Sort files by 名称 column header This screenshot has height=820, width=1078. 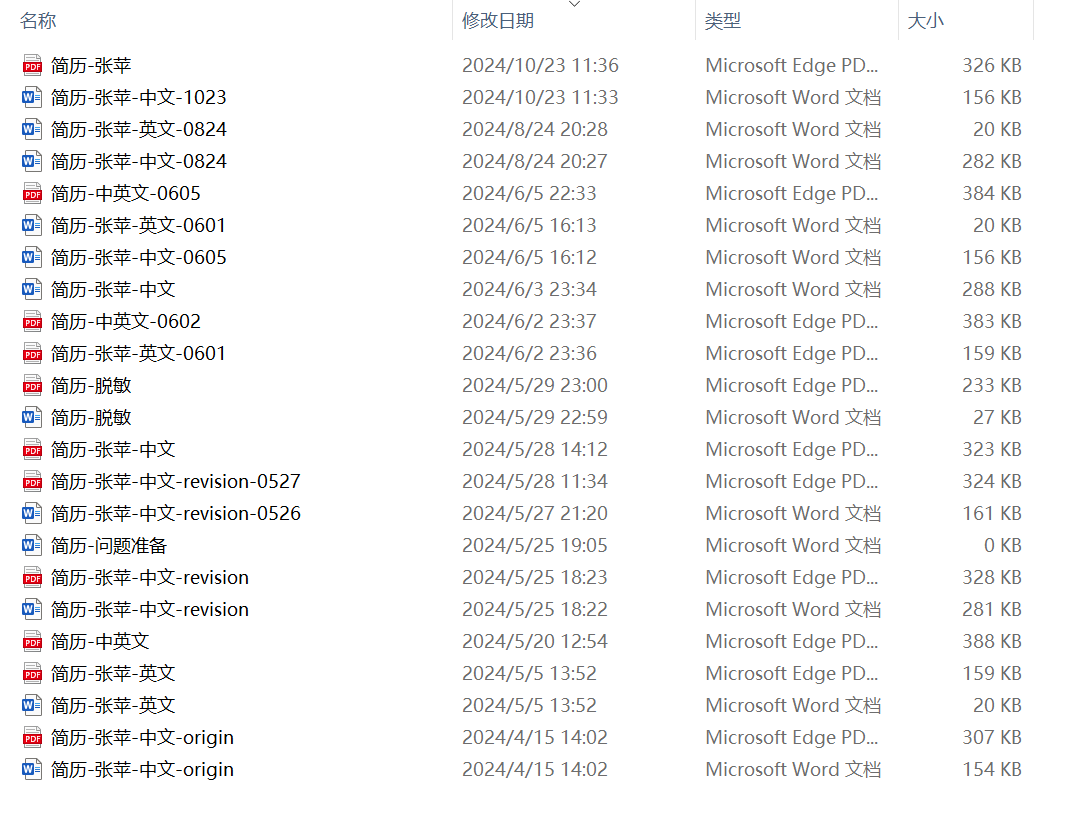click(x=38, y=21)
